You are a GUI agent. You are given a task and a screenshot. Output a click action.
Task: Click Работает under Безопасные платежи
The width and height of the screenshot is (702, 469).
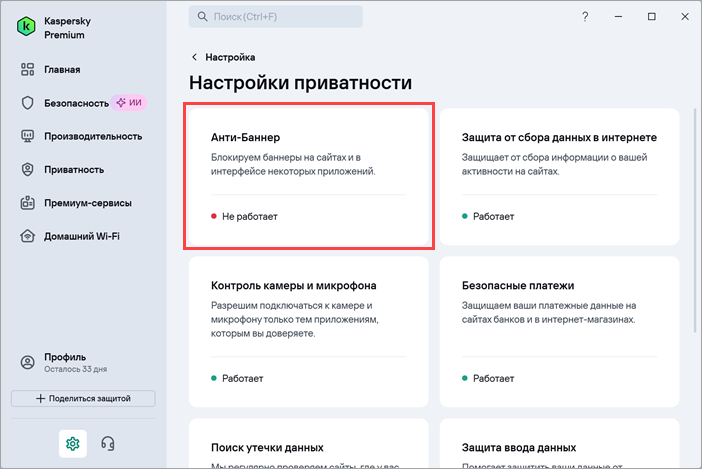pos(493,378)
